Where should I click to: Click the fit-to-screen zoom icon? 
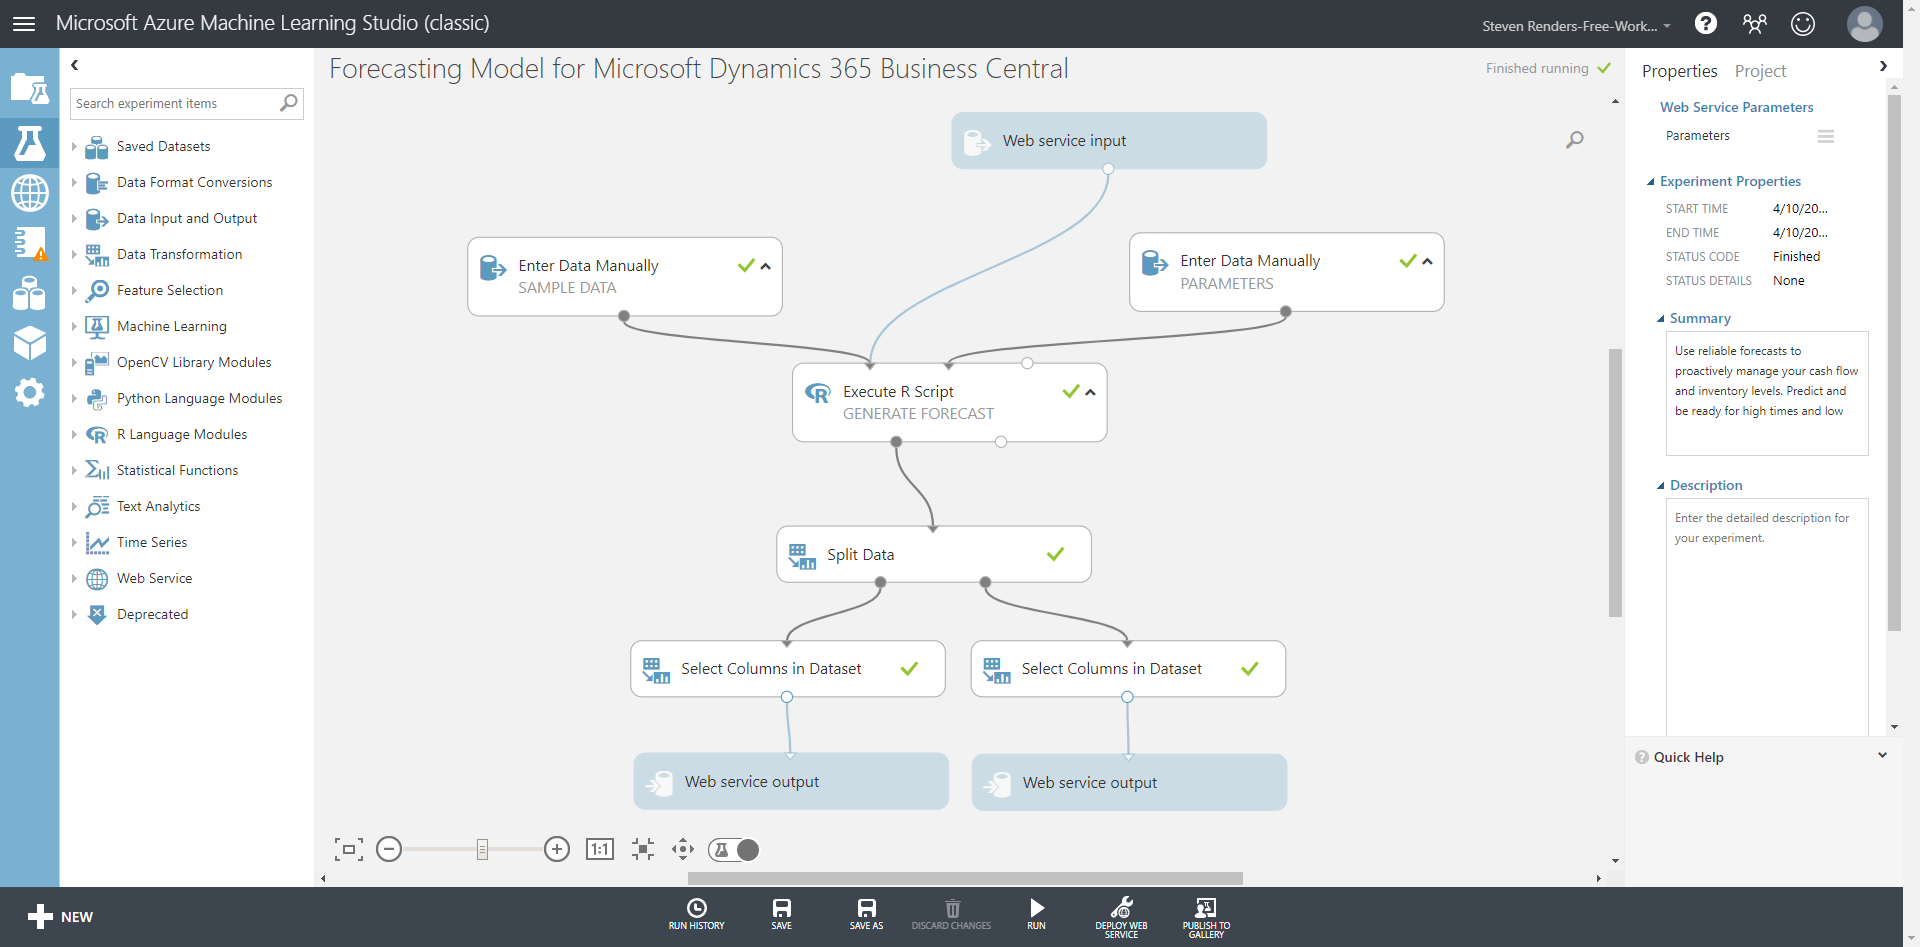(x=348, y=849)
